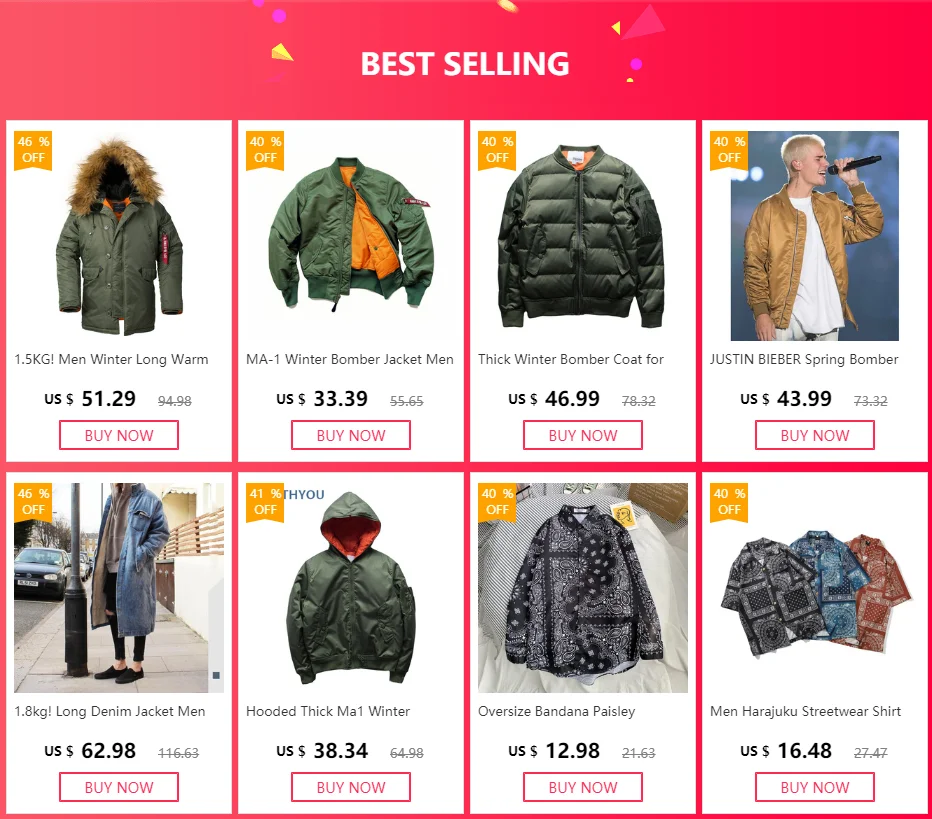This screenshot has height=819, width=932.
Task: Click Buy Now for the $33.39 MA-1 jacket
Action: point(351,435)
